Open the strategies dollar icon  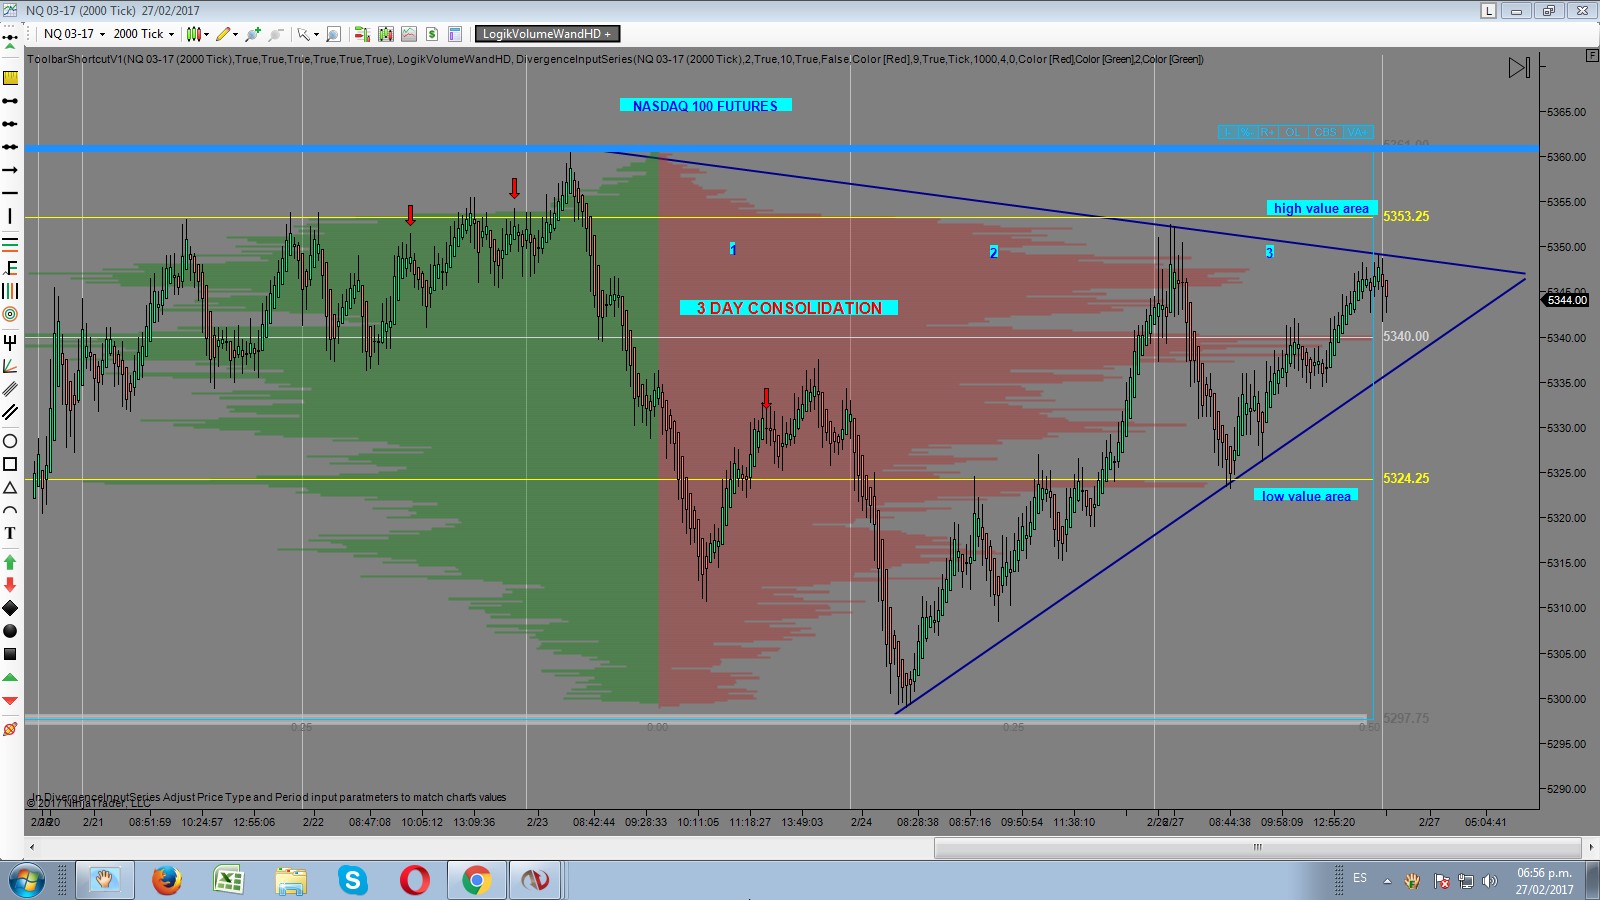(432, 34)
